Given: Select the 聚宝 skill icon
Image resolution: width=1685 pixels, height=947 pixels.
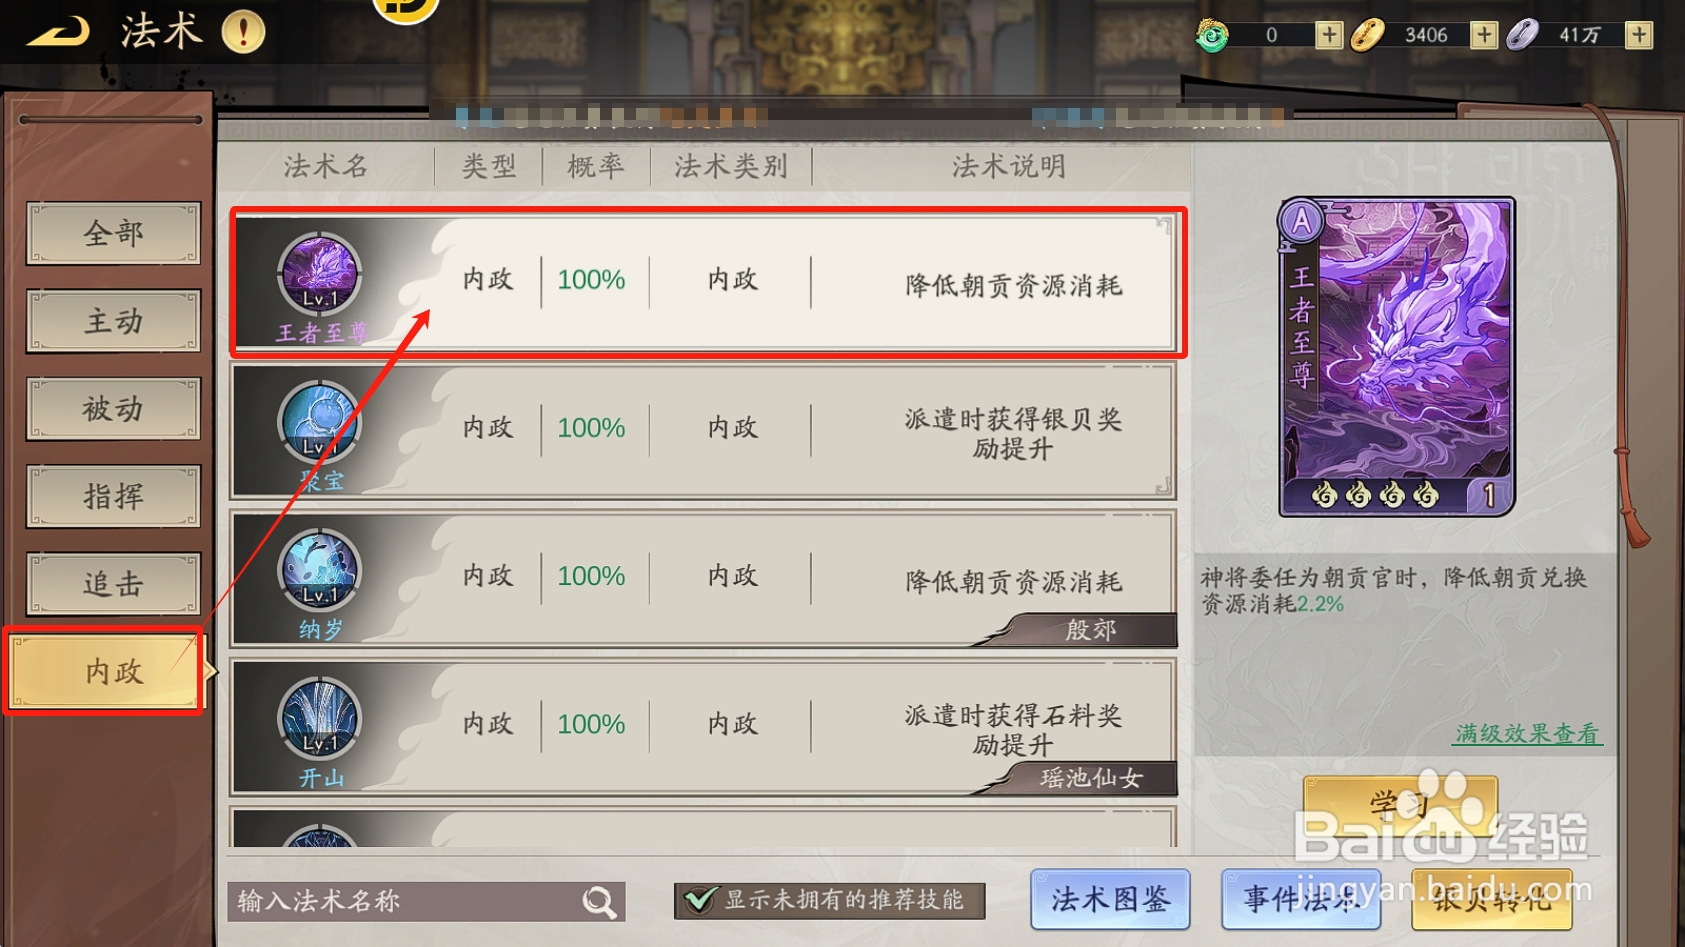Looking at the screenshot, I should pyautogui.click(x=320, y=420).
